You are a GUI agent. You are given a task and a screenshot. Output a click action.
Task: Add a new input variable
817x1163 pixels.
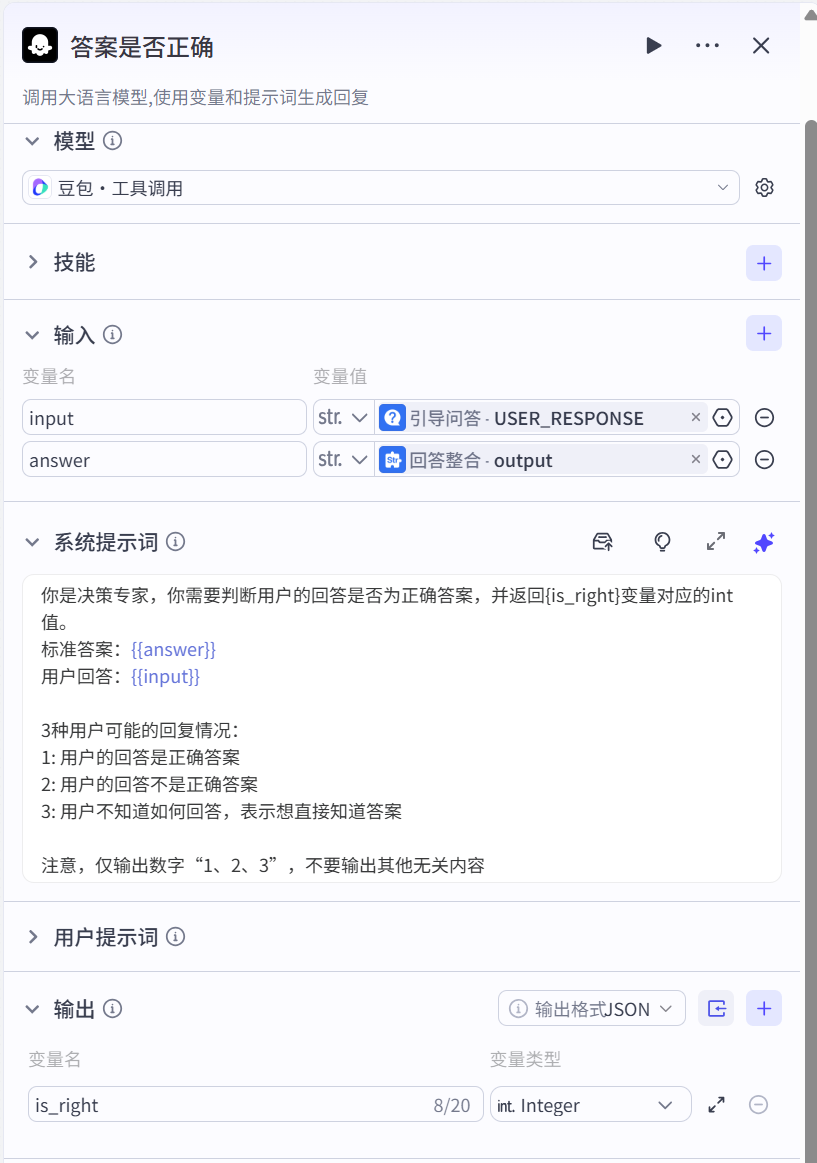[764, 334]
